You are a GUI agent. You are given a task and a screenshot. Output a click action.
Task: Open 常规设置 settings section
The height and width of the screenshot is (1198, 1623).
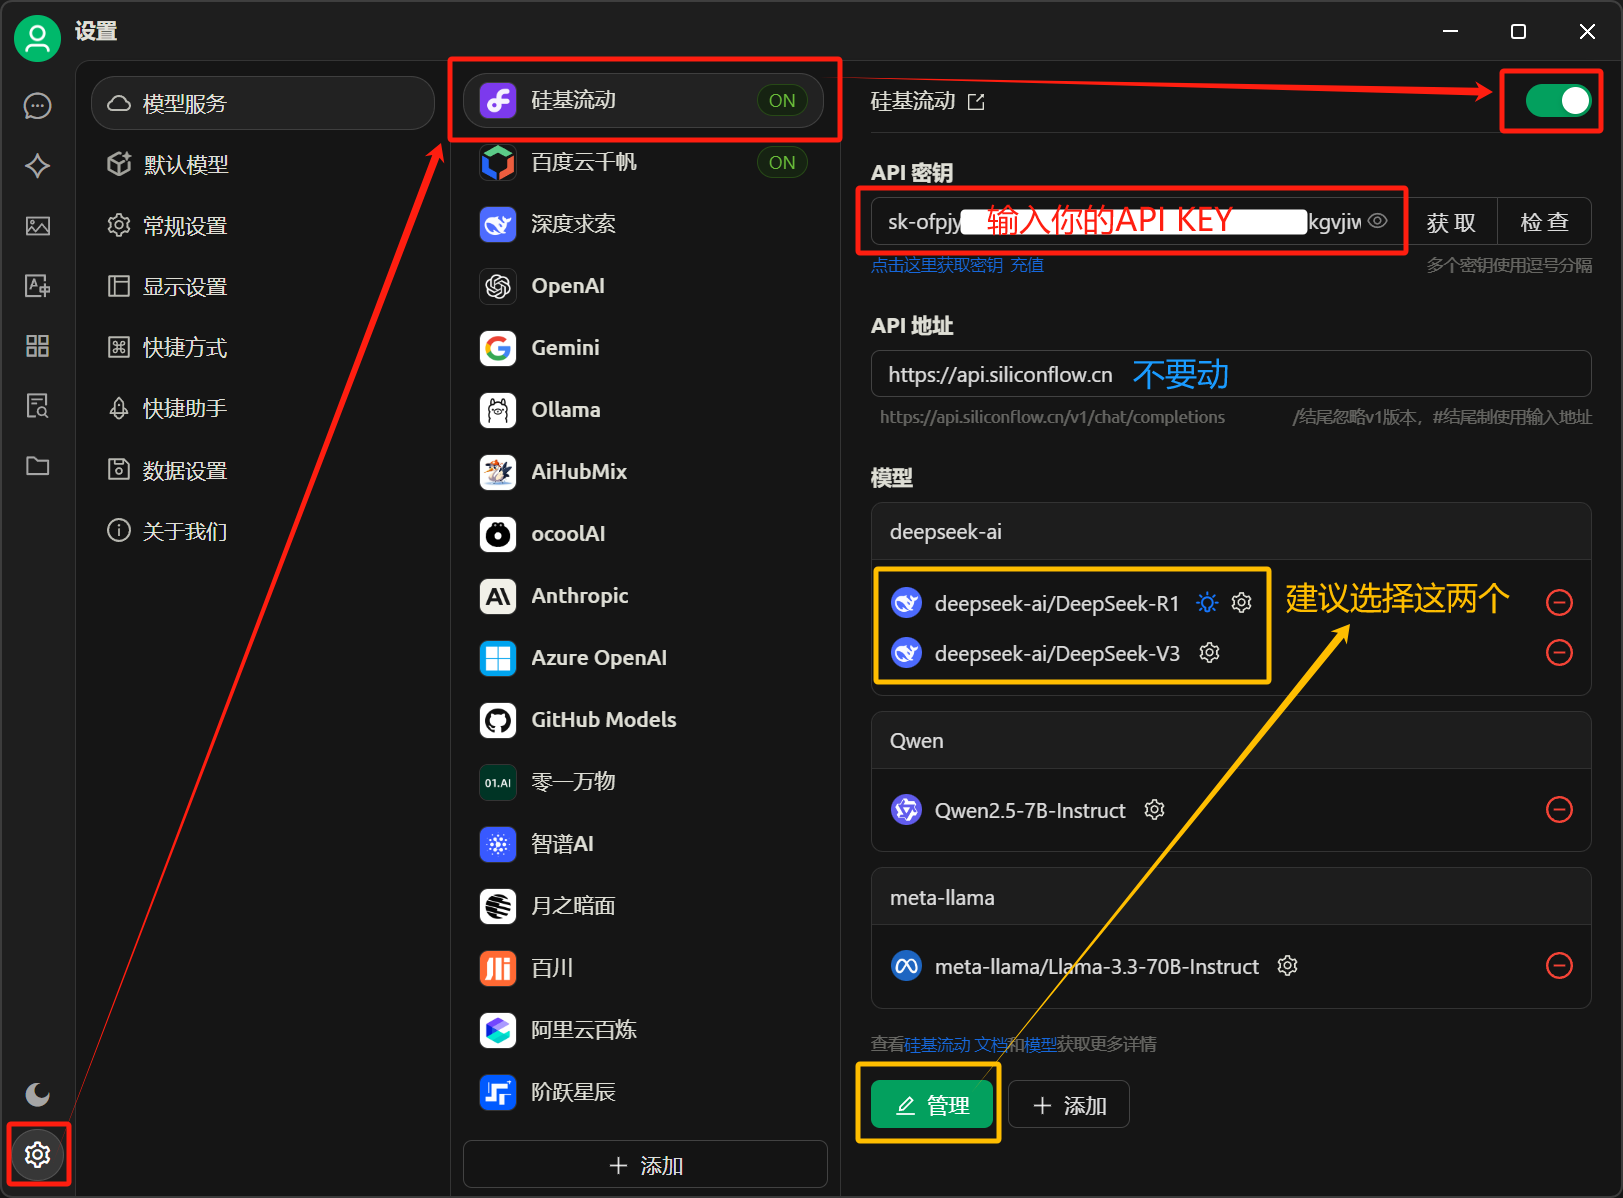[x=263, y=226]
